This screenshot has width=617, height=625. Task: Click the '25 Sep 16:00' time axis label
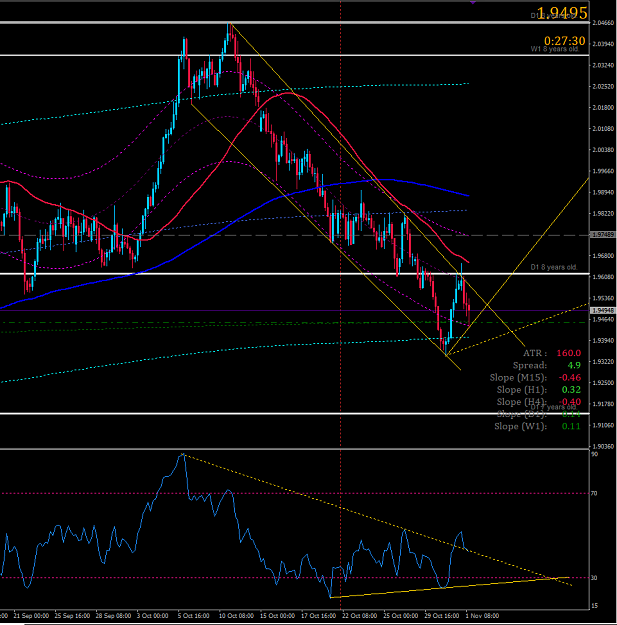click(x=72, y=616)
